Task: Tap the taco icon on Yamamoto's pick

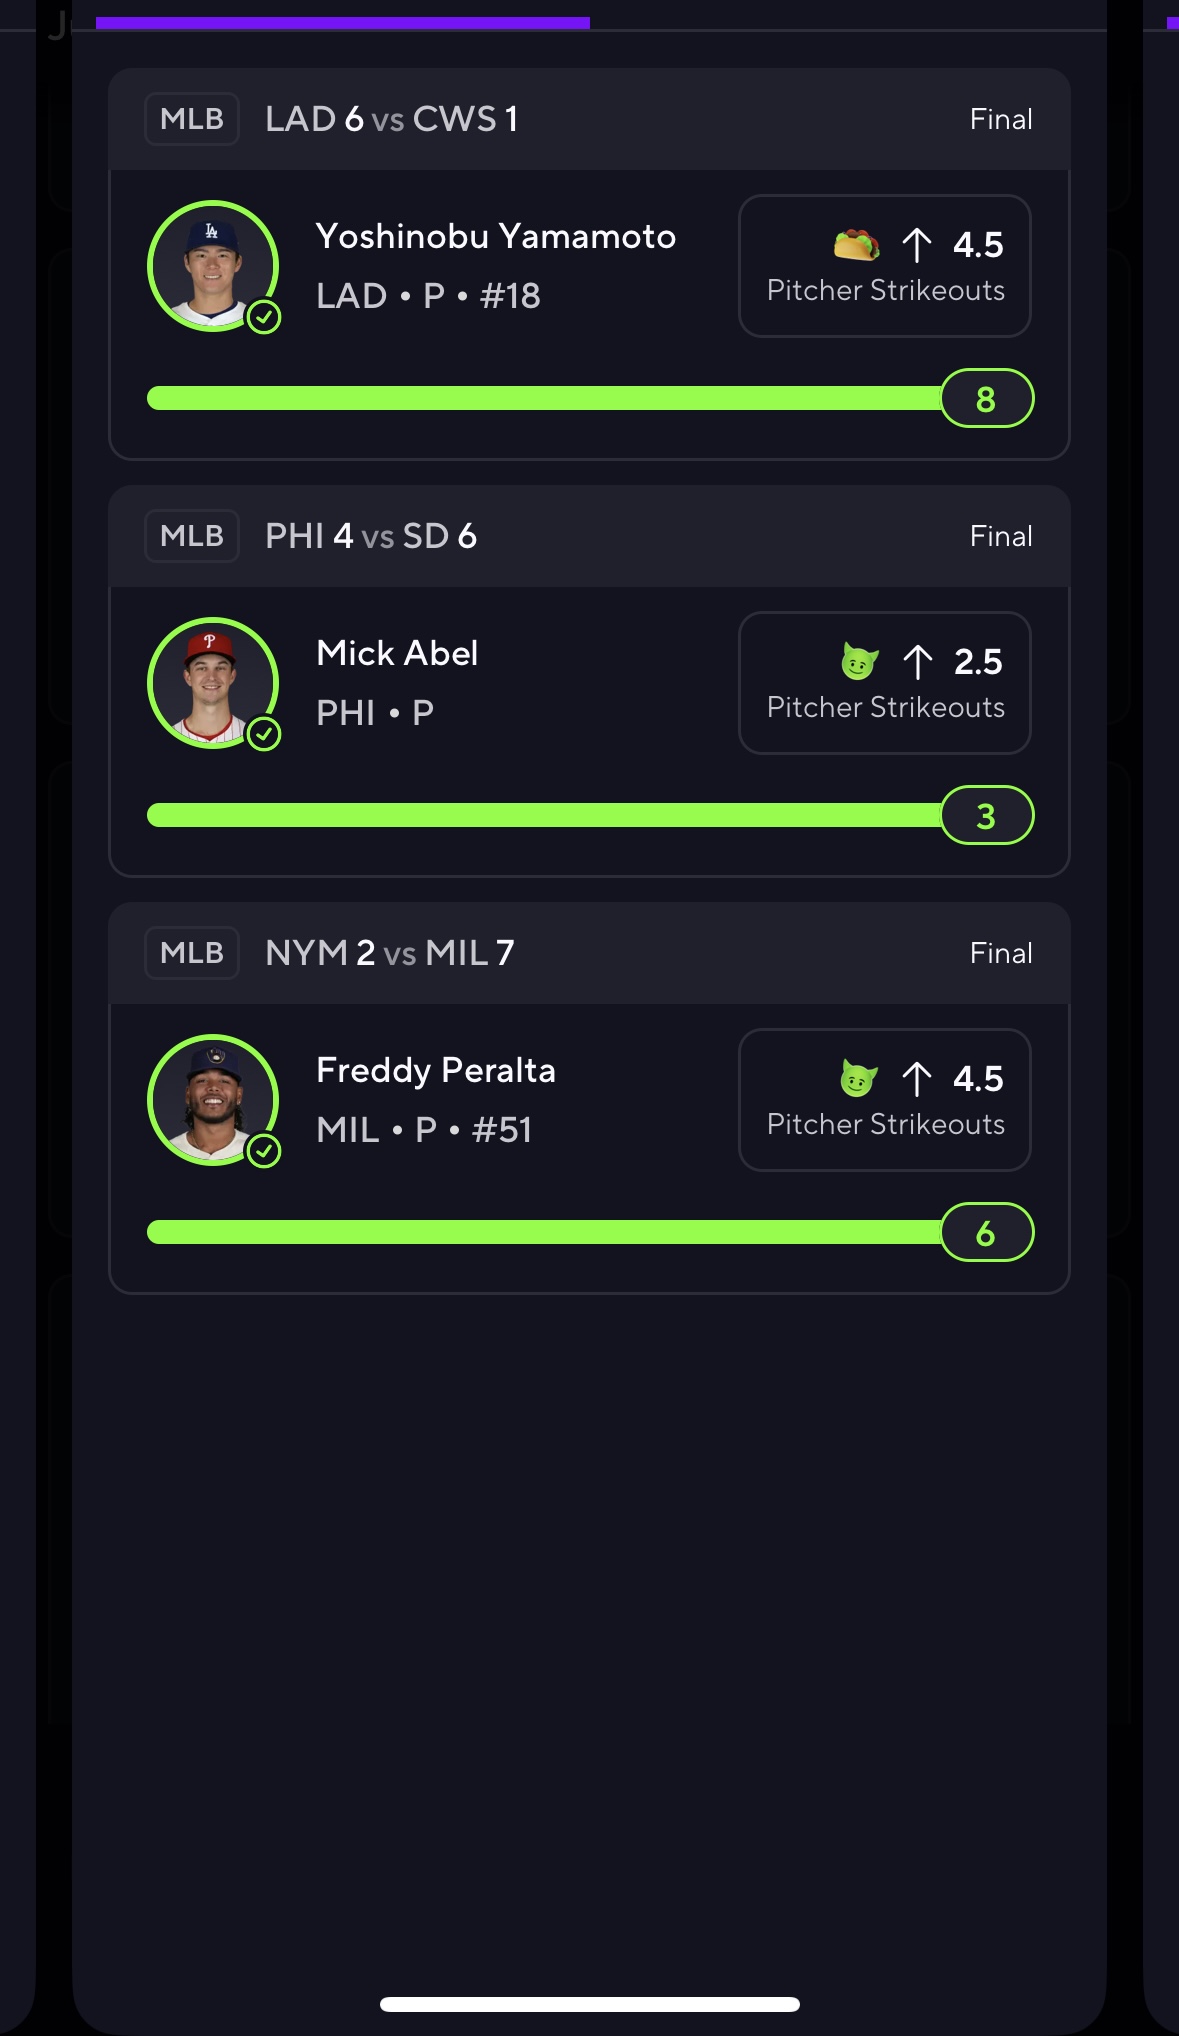Action: (x=857, y=244)
